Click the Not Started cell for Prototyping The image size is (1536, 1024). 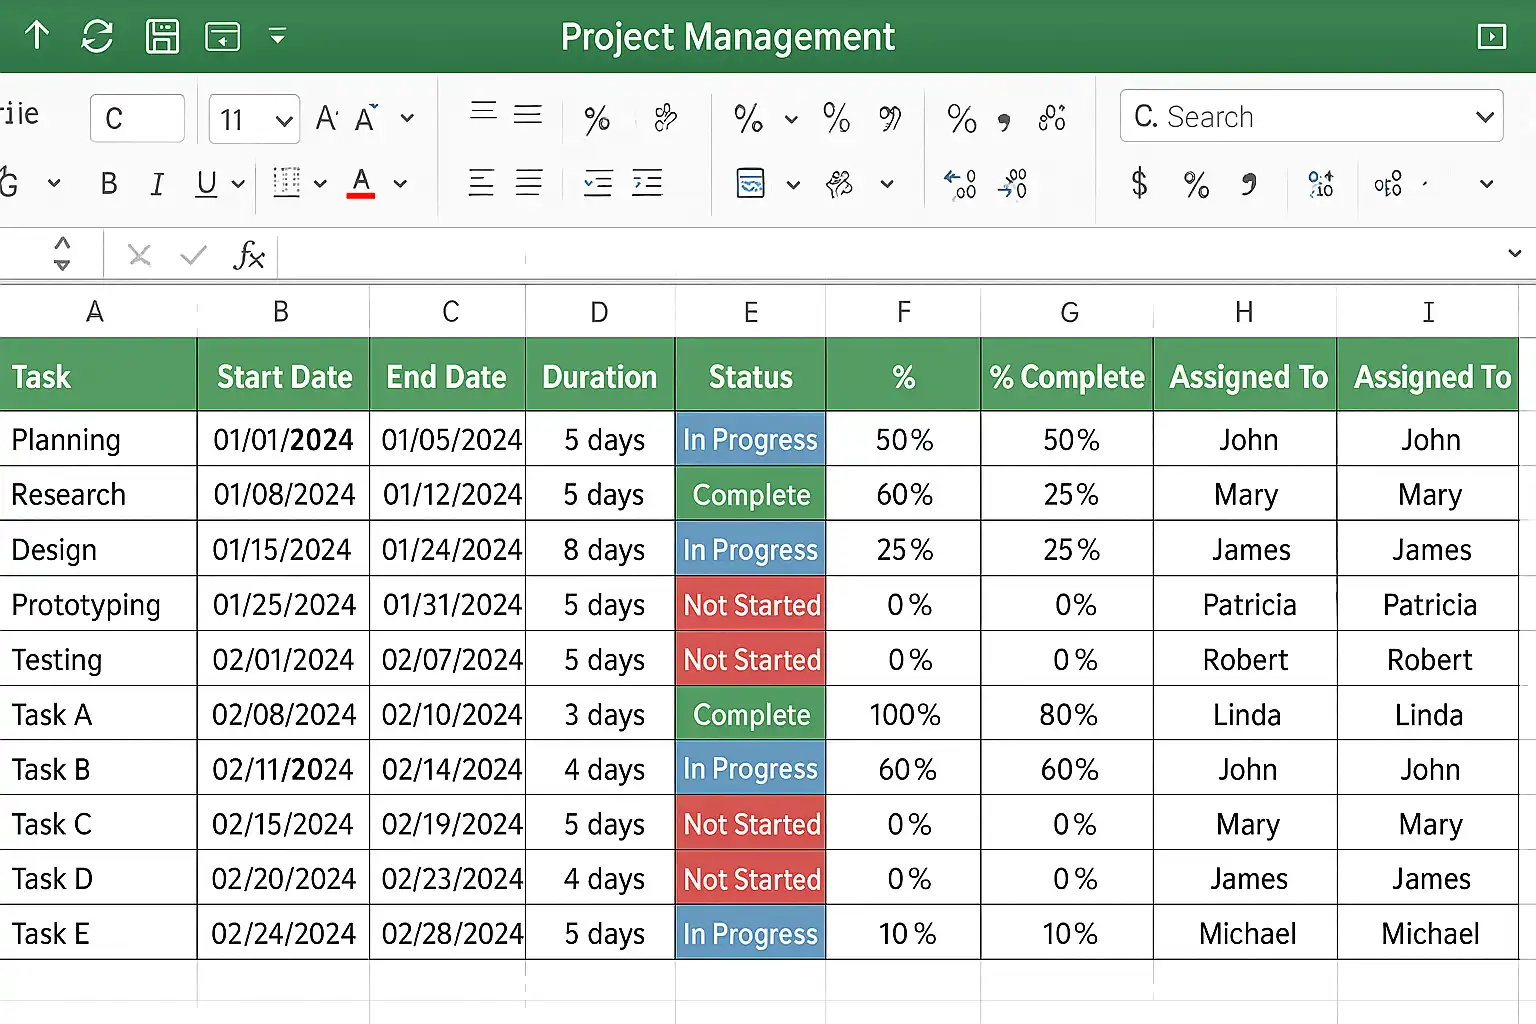pyautogui.click(x=751, y=604)
